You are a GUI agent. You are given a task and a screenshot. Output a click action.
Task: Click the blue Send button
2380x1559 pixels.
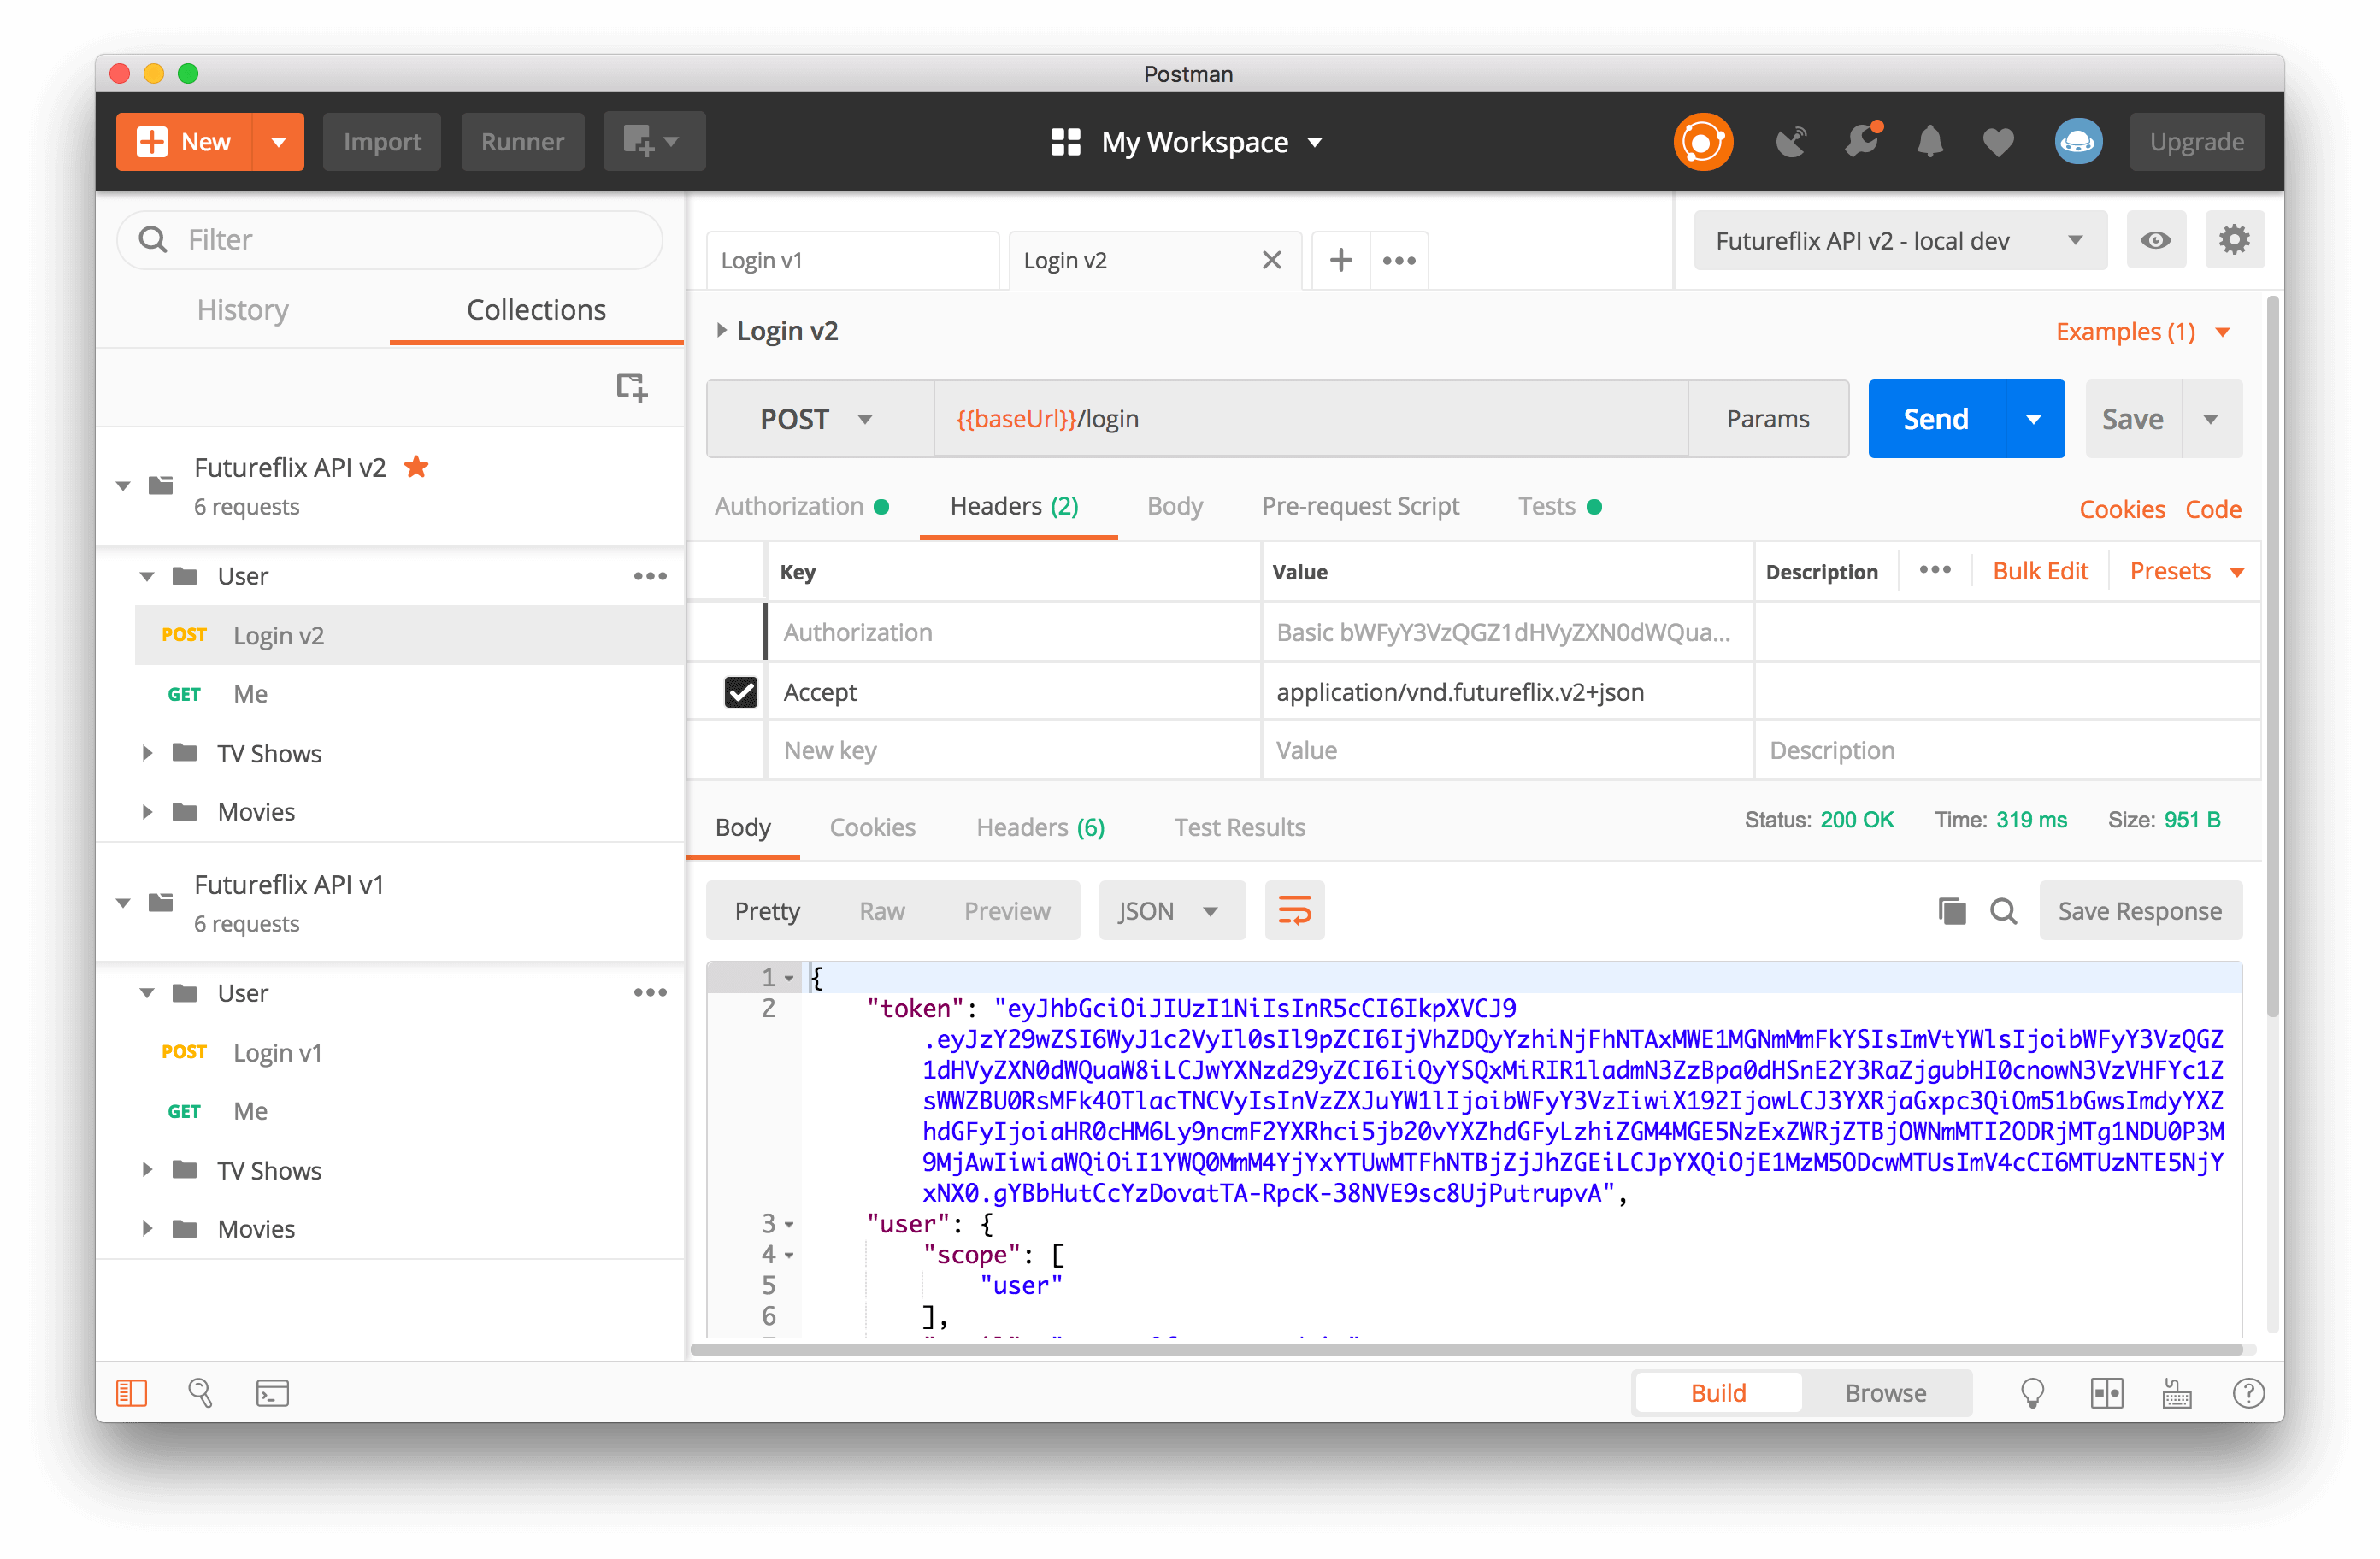click(x=1935, y=419)
